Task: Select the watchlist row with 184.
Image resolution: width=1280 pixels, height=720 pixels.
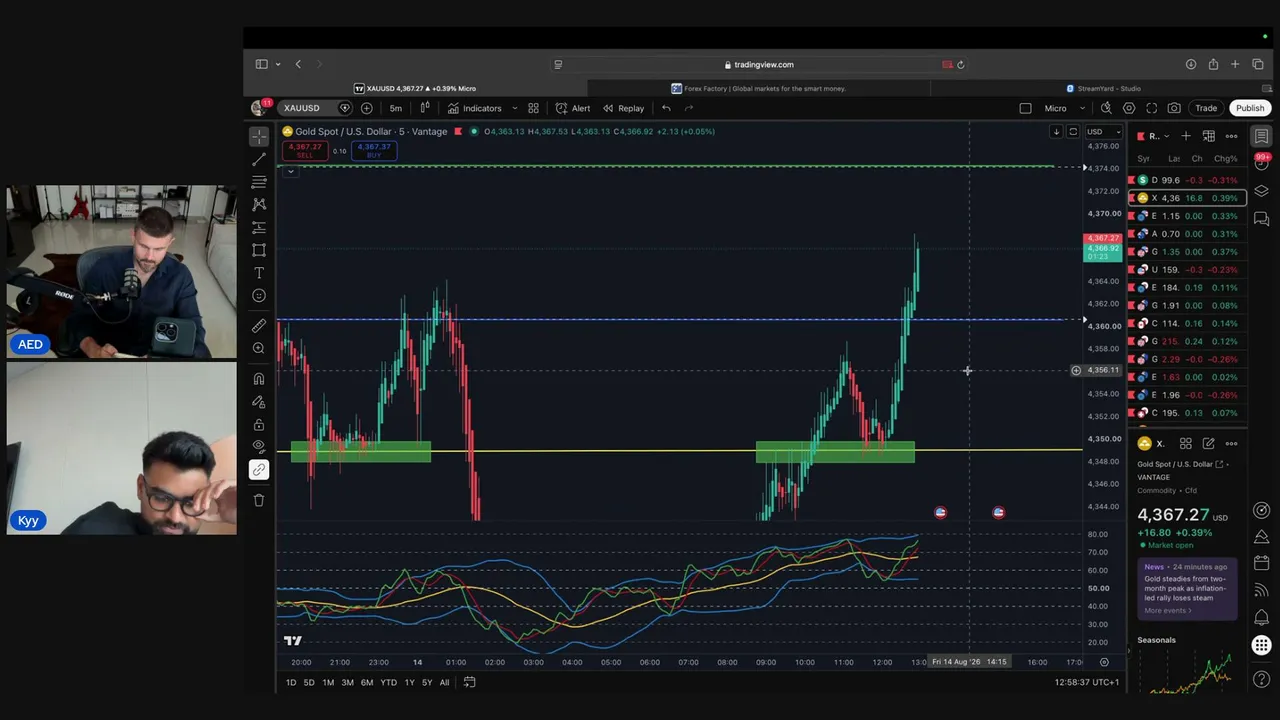Action: [1187, 288]
